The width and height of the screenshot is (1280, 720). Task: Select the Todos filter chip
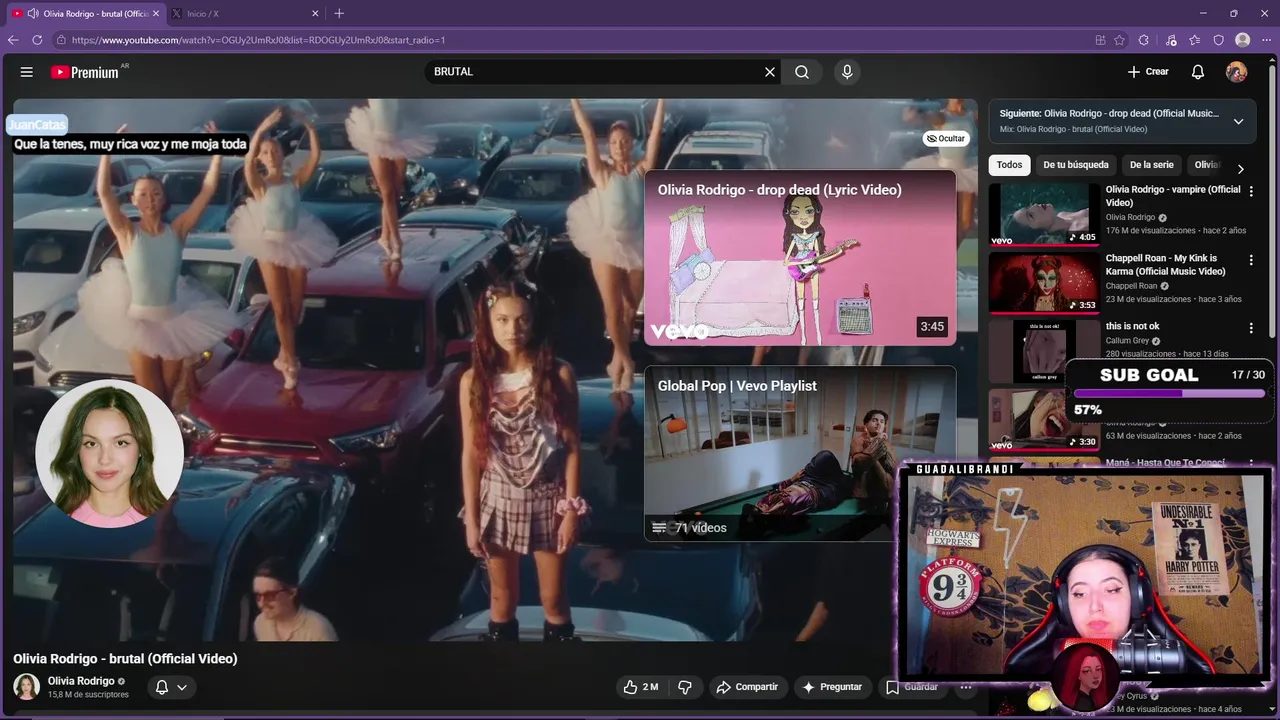tap(1010, 165)
